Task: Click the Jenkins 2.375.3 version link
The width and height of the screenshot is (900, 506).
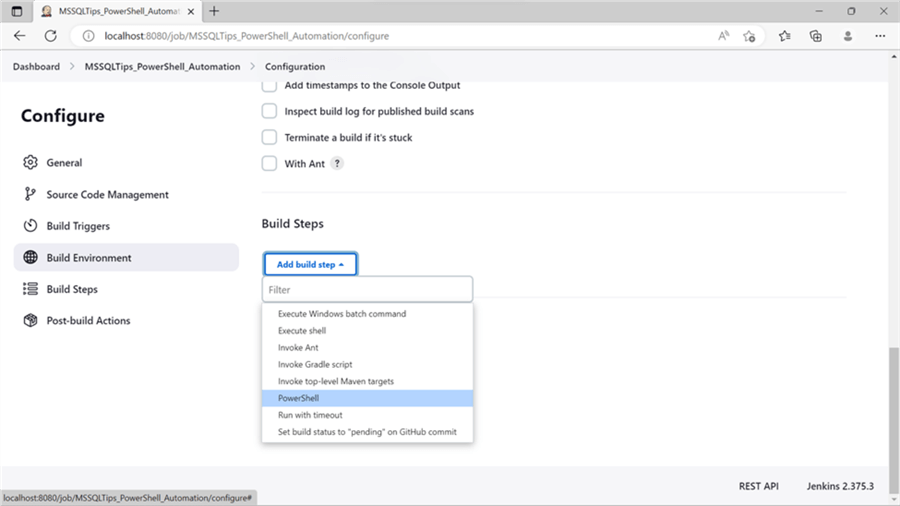Action: [x=840, y=486]
